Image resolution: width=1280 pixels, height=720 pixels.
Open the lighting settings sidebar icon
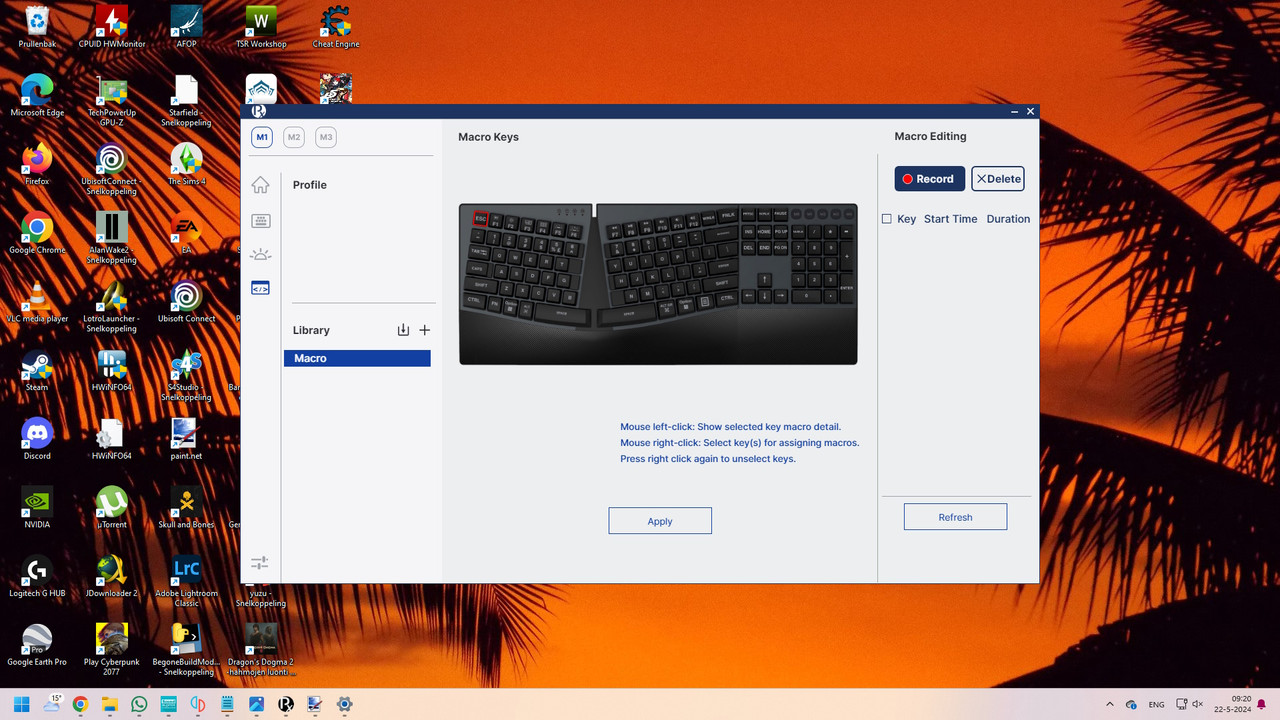[260, 254]
